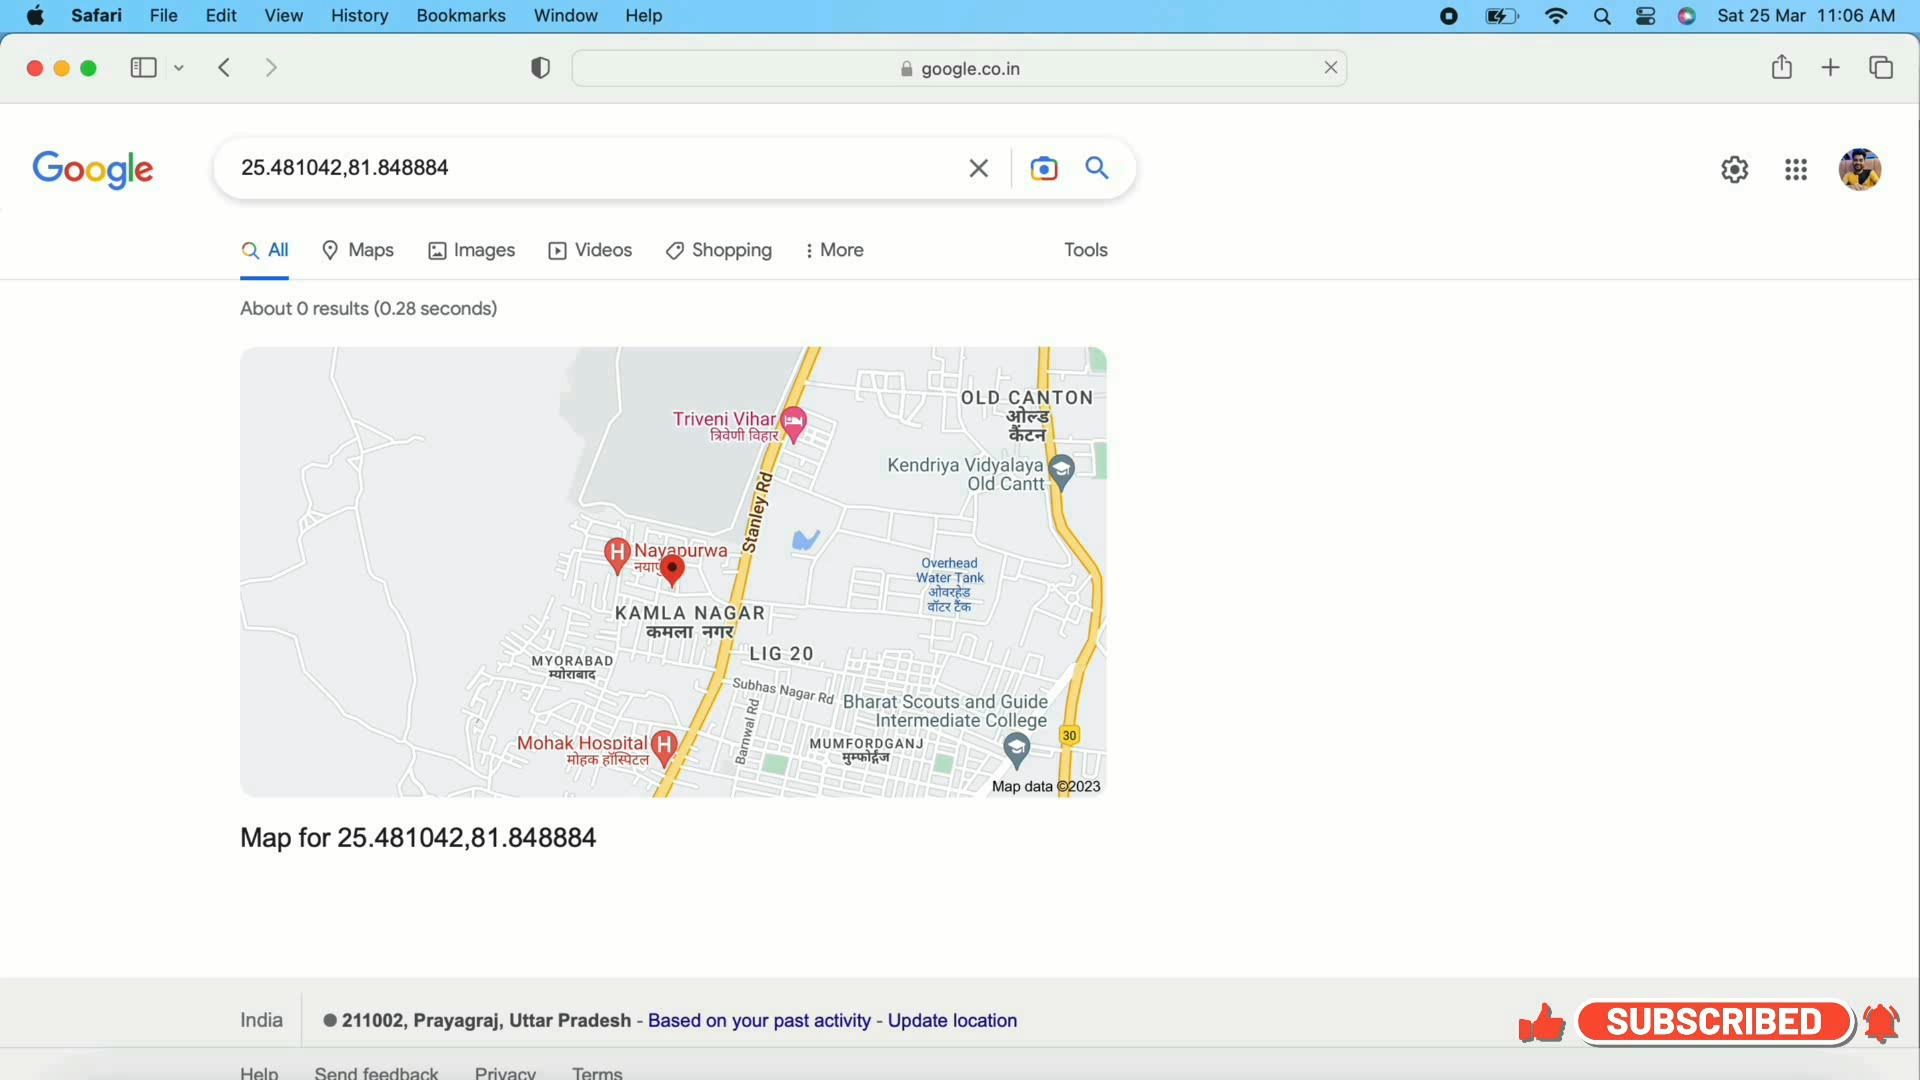Viewport: 1920px width, 1080px height.
Task: Switch to the Images tab
Action: [x=472, y=250]
